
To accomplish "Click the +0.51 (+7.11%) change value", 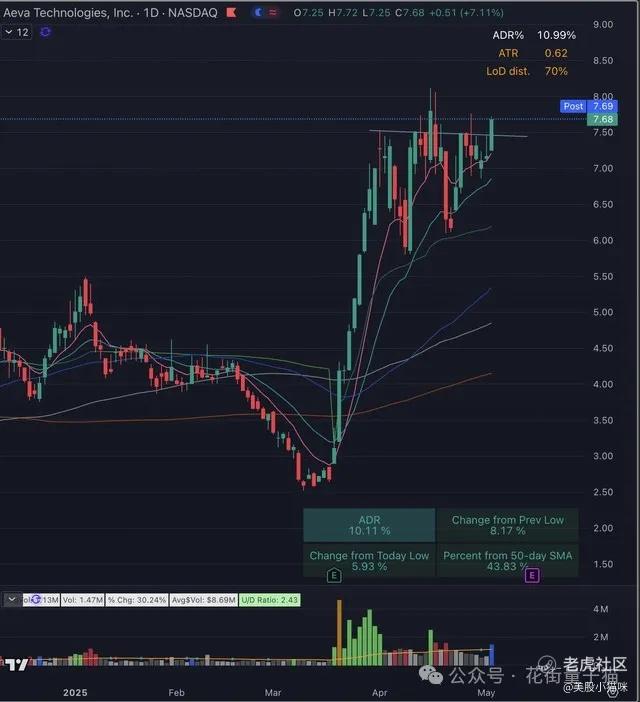I will tap(466, 13).
